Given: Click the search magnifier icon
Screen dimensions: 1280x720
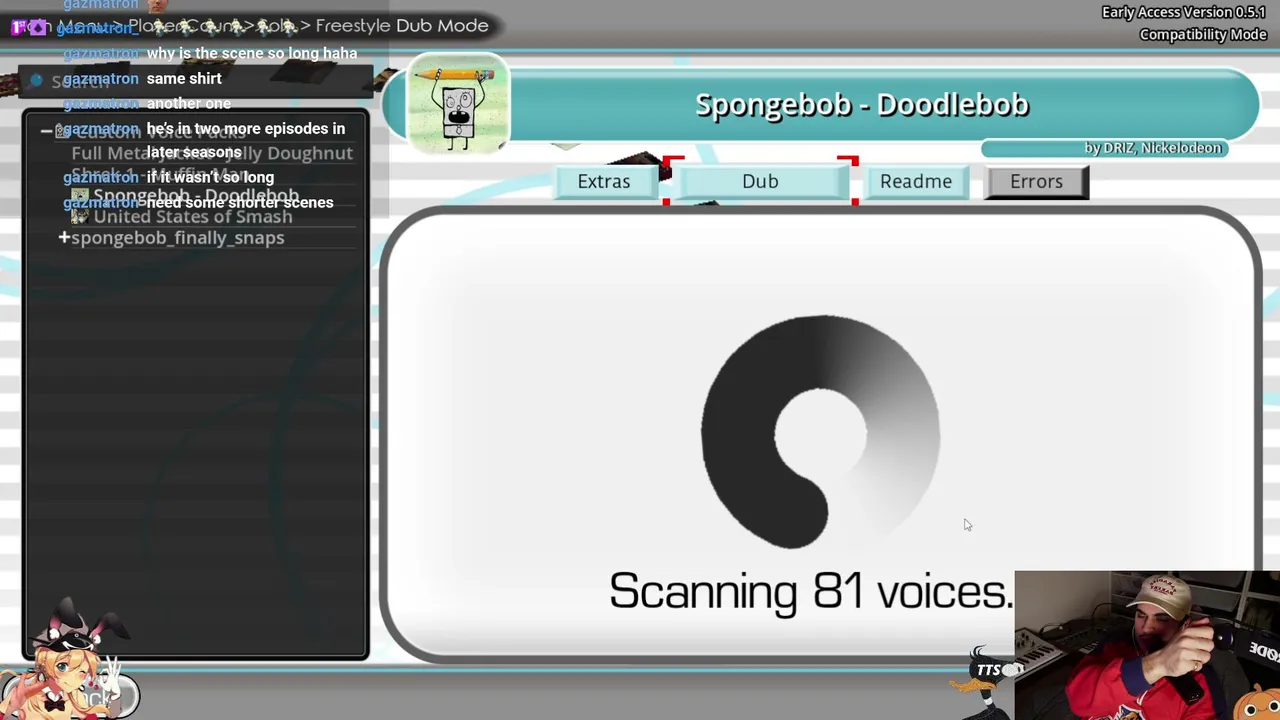Looking at the screenshot, I should [x=36, y=80].
